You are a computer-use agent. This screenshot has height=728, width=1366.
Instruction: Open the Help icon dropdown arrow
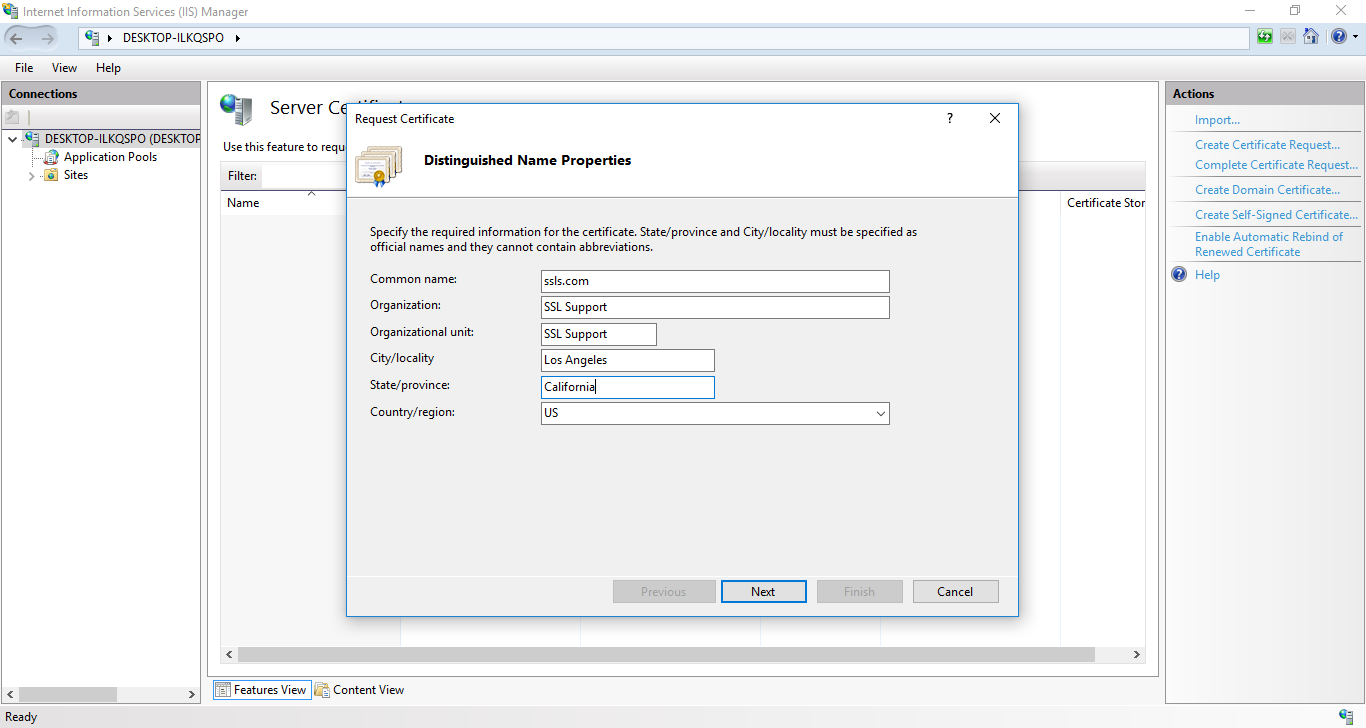(1354, 37)
